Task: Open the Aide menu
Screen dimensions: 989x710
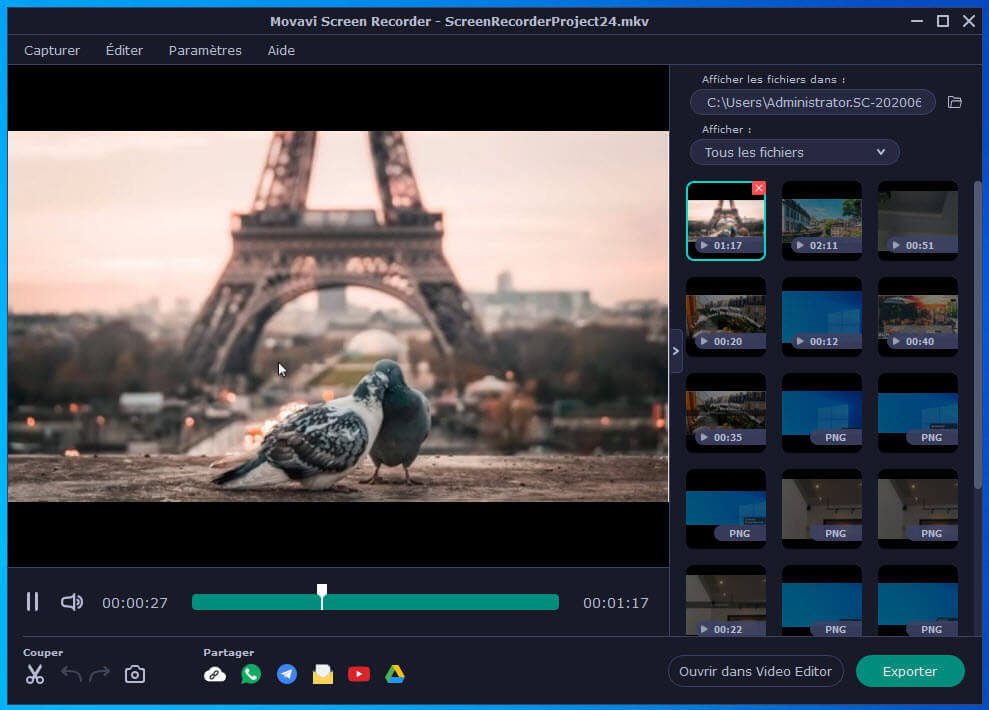Action: tap(281, 50)
